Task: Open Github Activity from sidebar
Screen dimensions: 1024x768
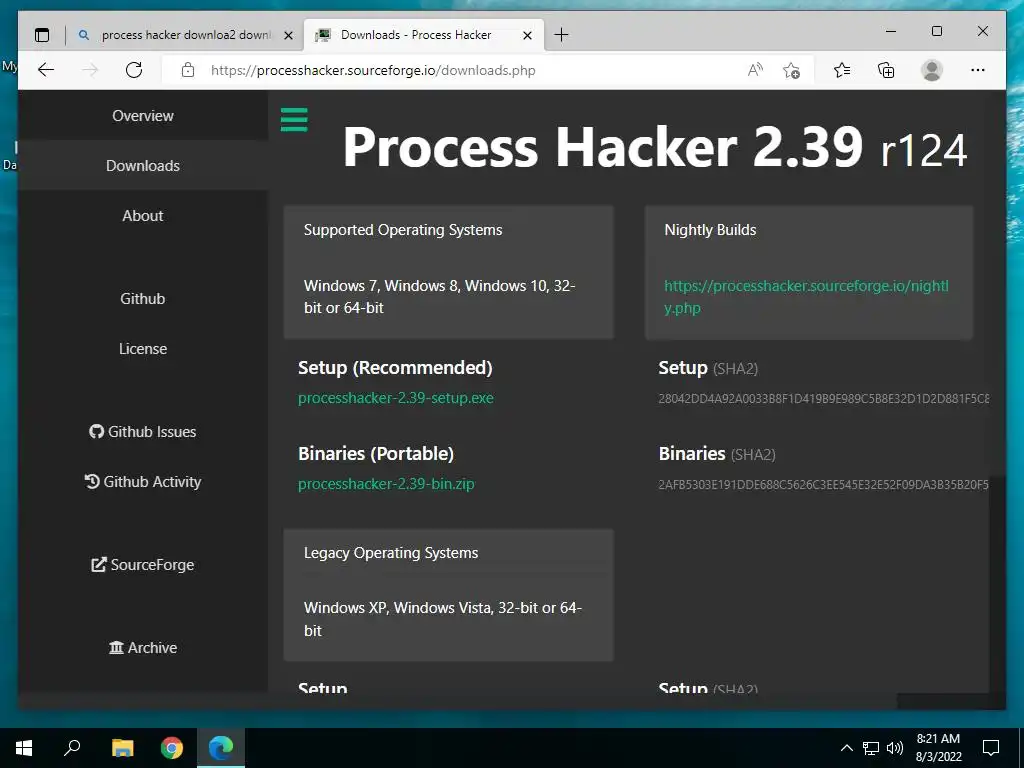Action: pos(143,481)
